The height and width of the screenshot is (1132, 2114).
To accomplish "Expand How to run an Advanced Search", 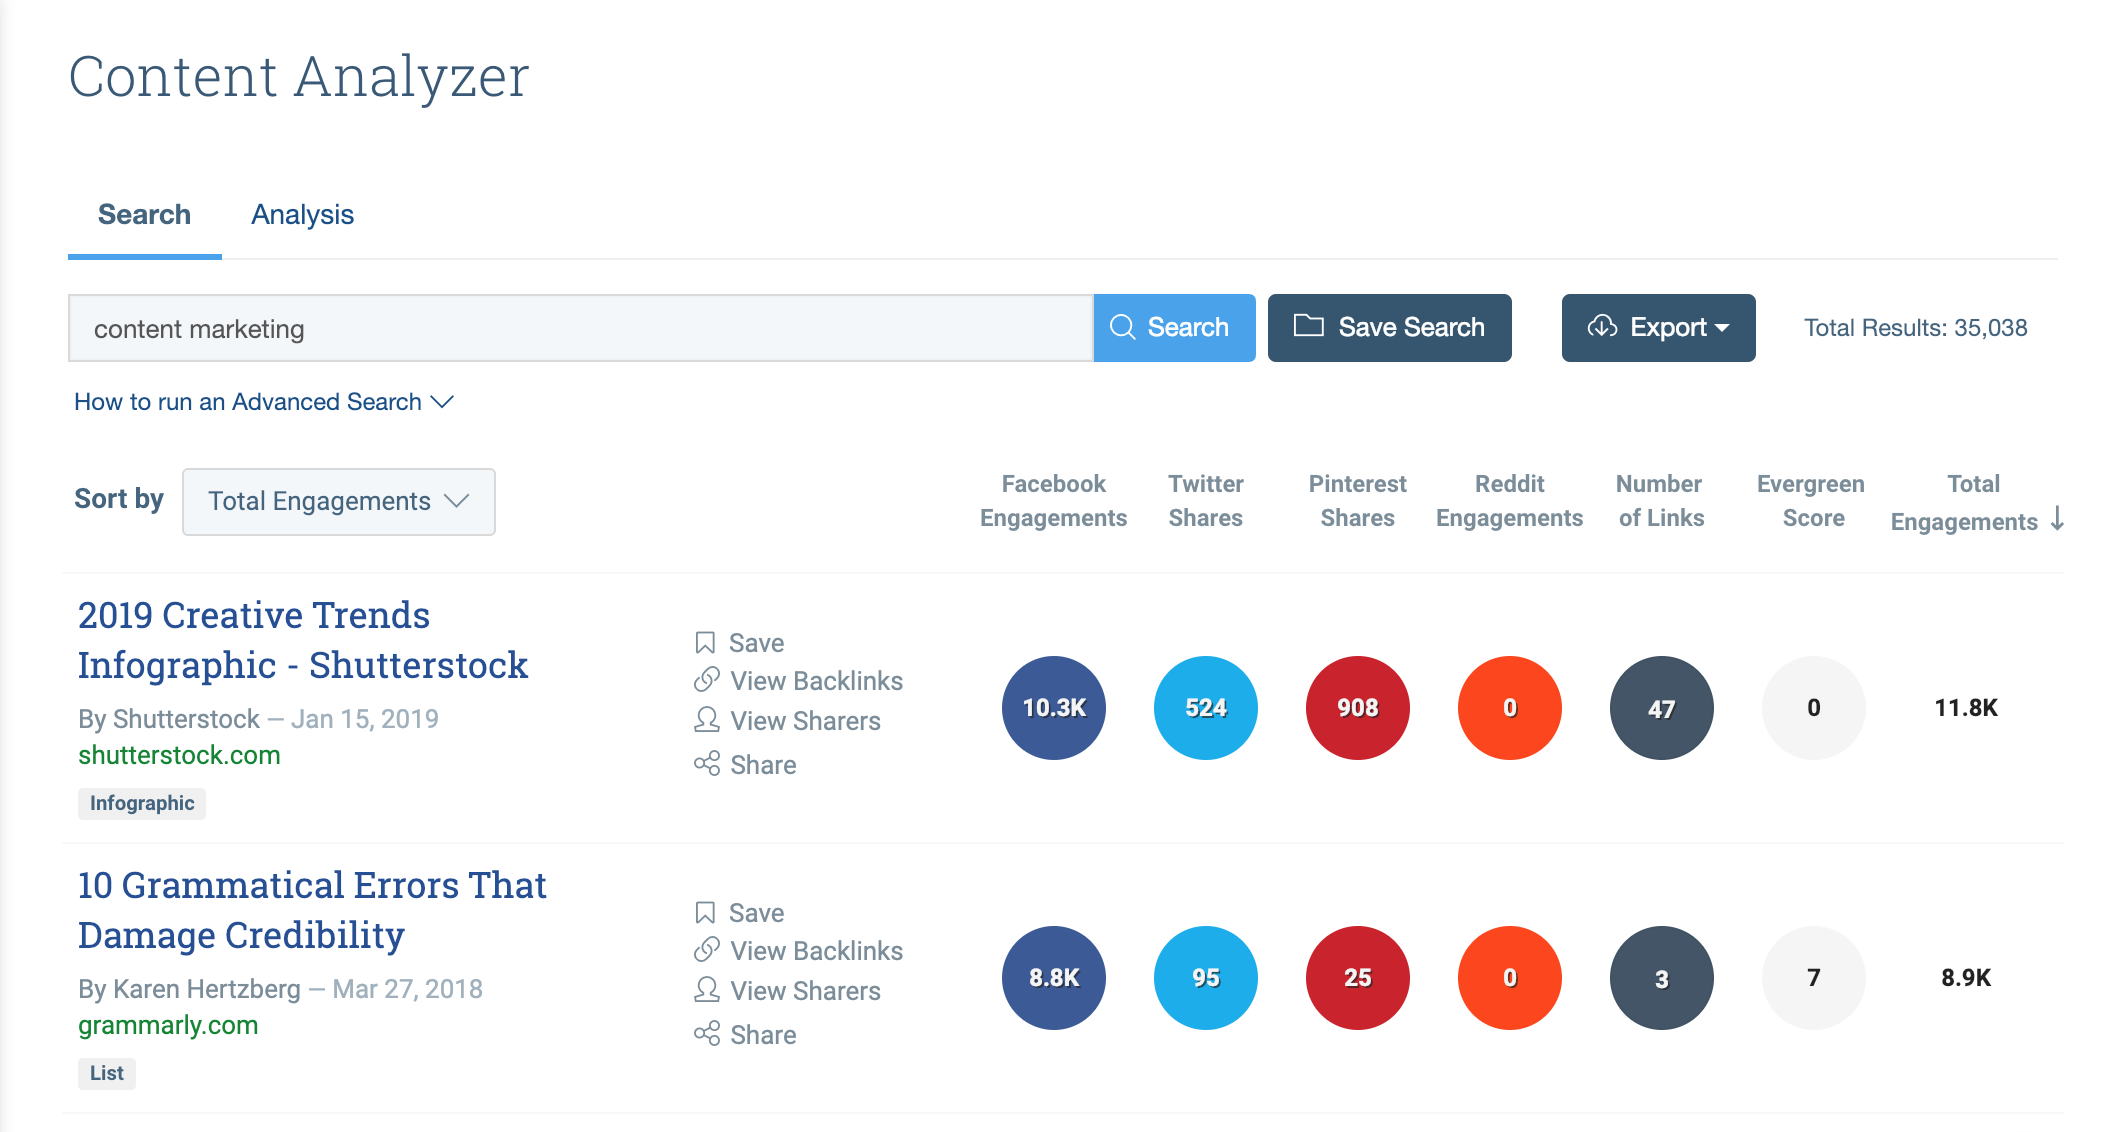I will [264, 402].
